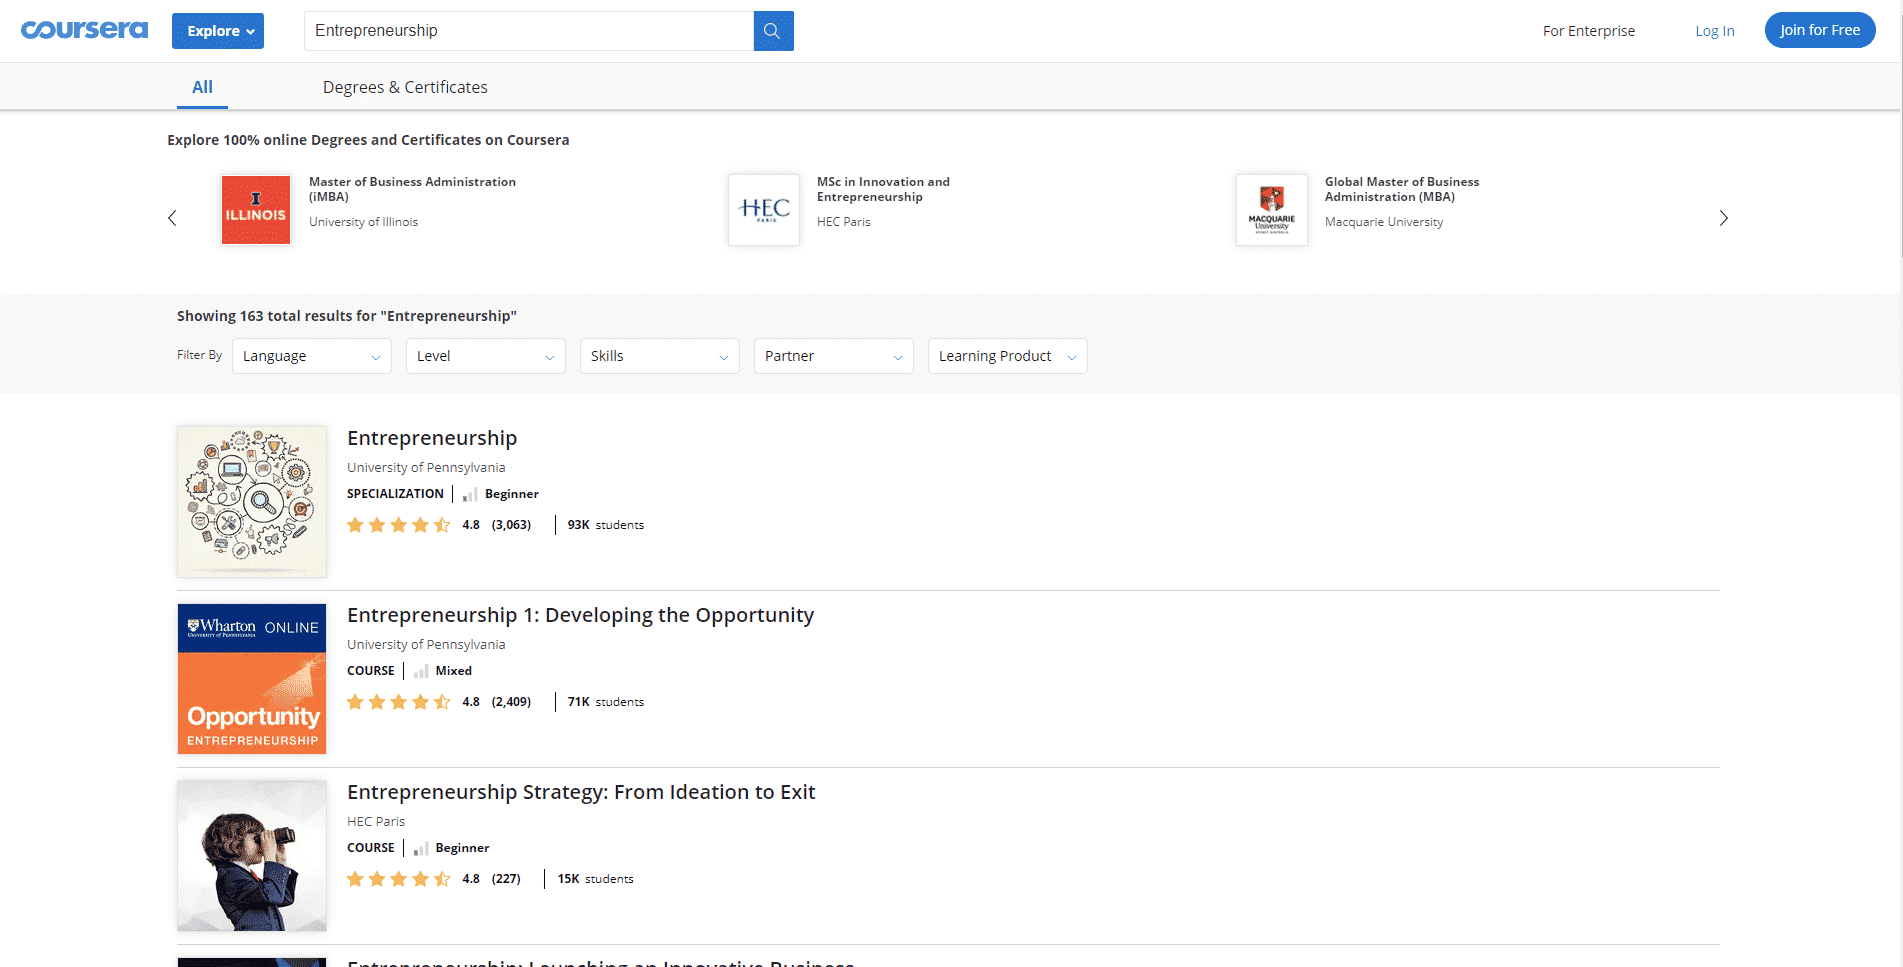
Task: Open MSc in Innovation and Entrepreneurship link
Action: [x=883, y=189]
